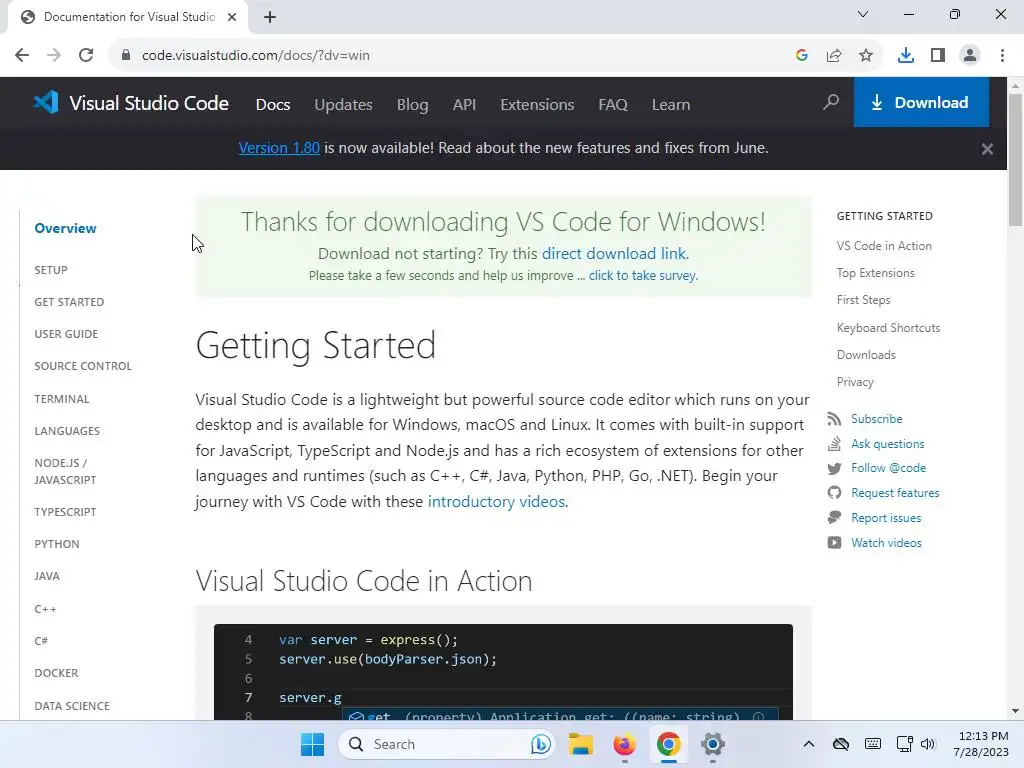
Task: Jump to Keyboard Shortcuts section
Action: pyautogui.click(x=889, y=328)
